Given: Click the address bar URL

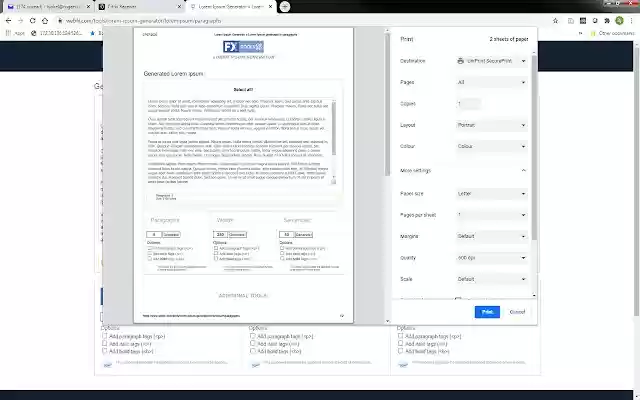Looking at the screenshot, I should (x=144, y=20).
